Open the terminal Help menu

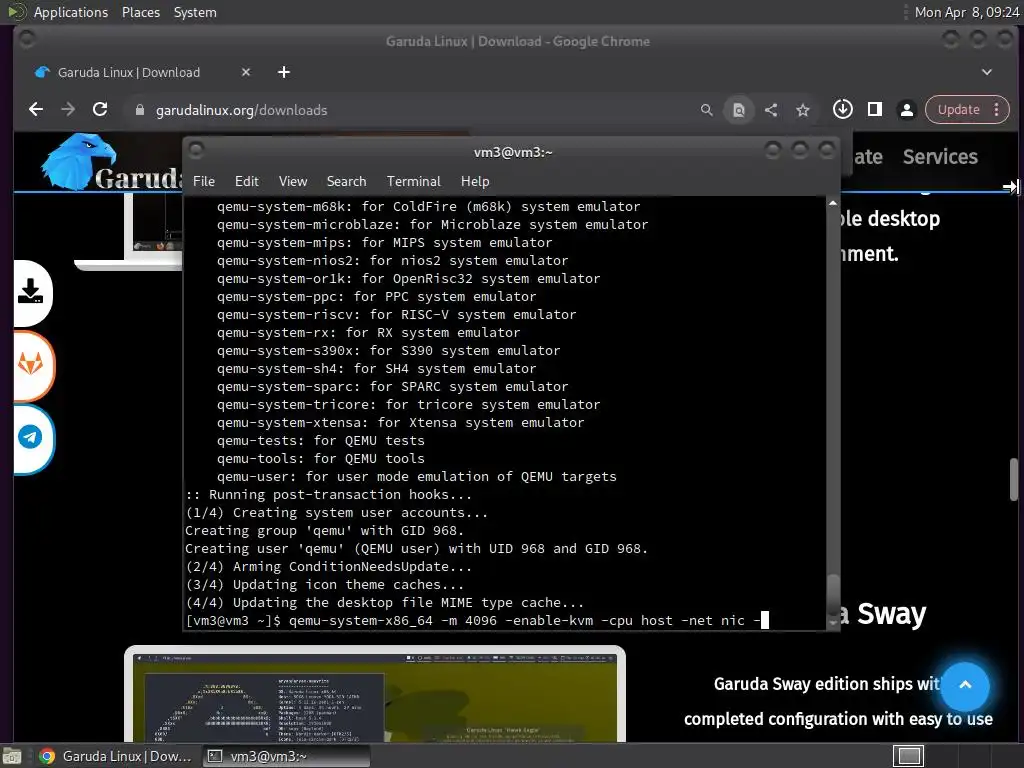point(475,181)
